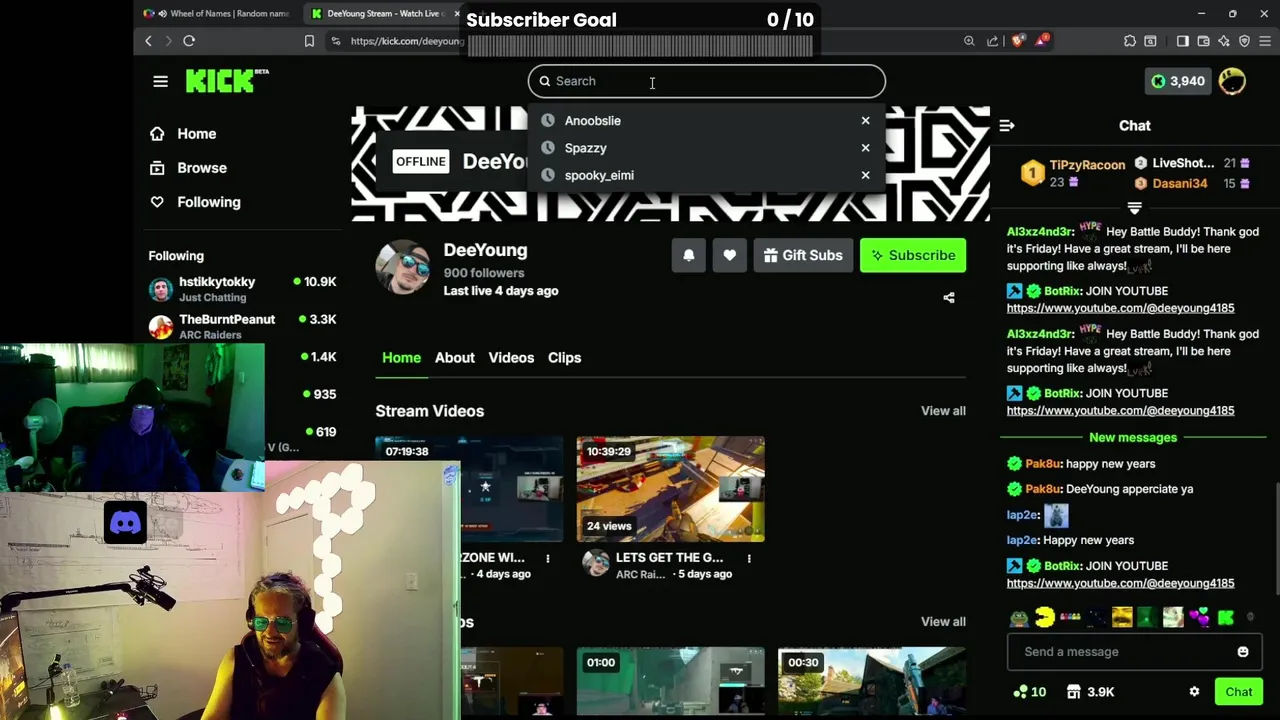Click Pak8u username saying happy new years

click(1042, 464)
